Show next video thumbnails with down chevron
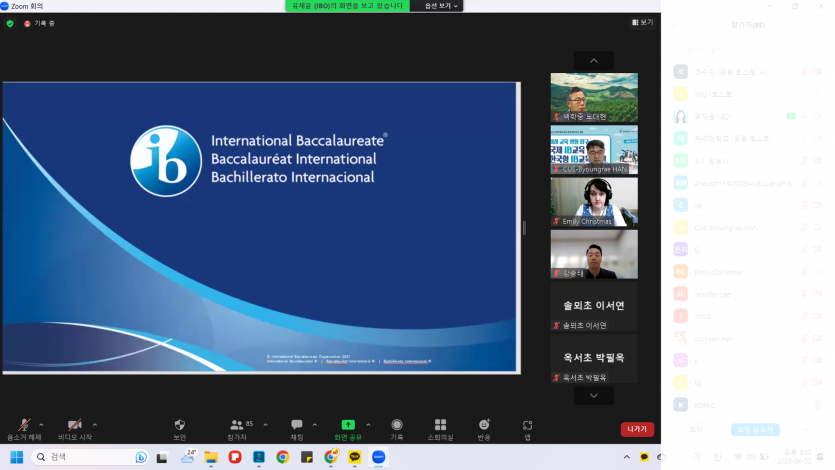The image size is (835, 470). 594,395
